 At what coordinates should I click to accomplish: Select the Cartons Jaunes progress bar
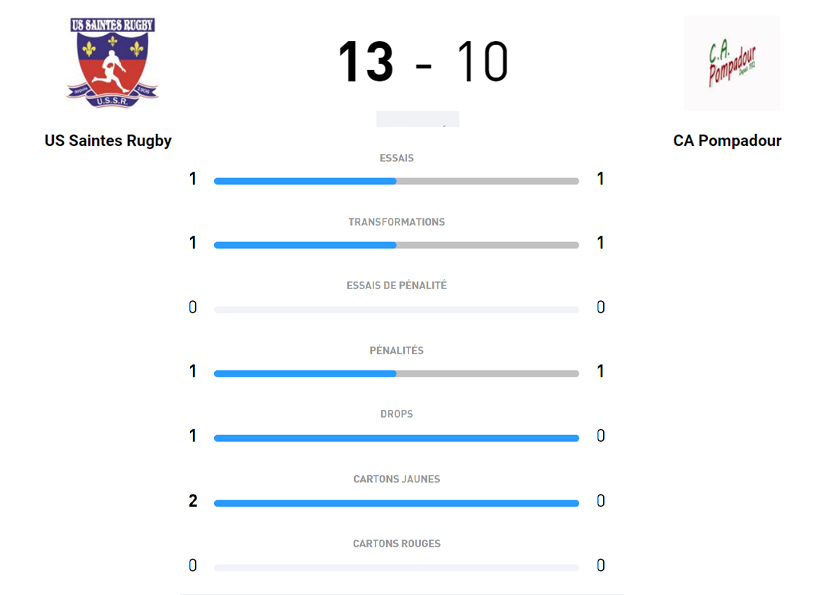coord(396,503)
